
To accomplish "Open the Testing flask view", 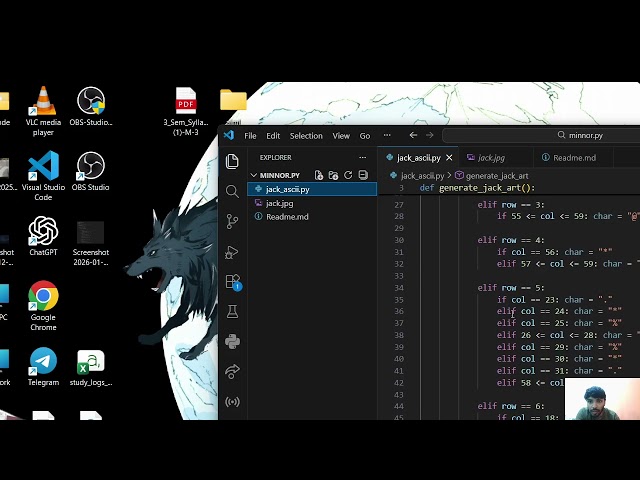I will point(232,312).
